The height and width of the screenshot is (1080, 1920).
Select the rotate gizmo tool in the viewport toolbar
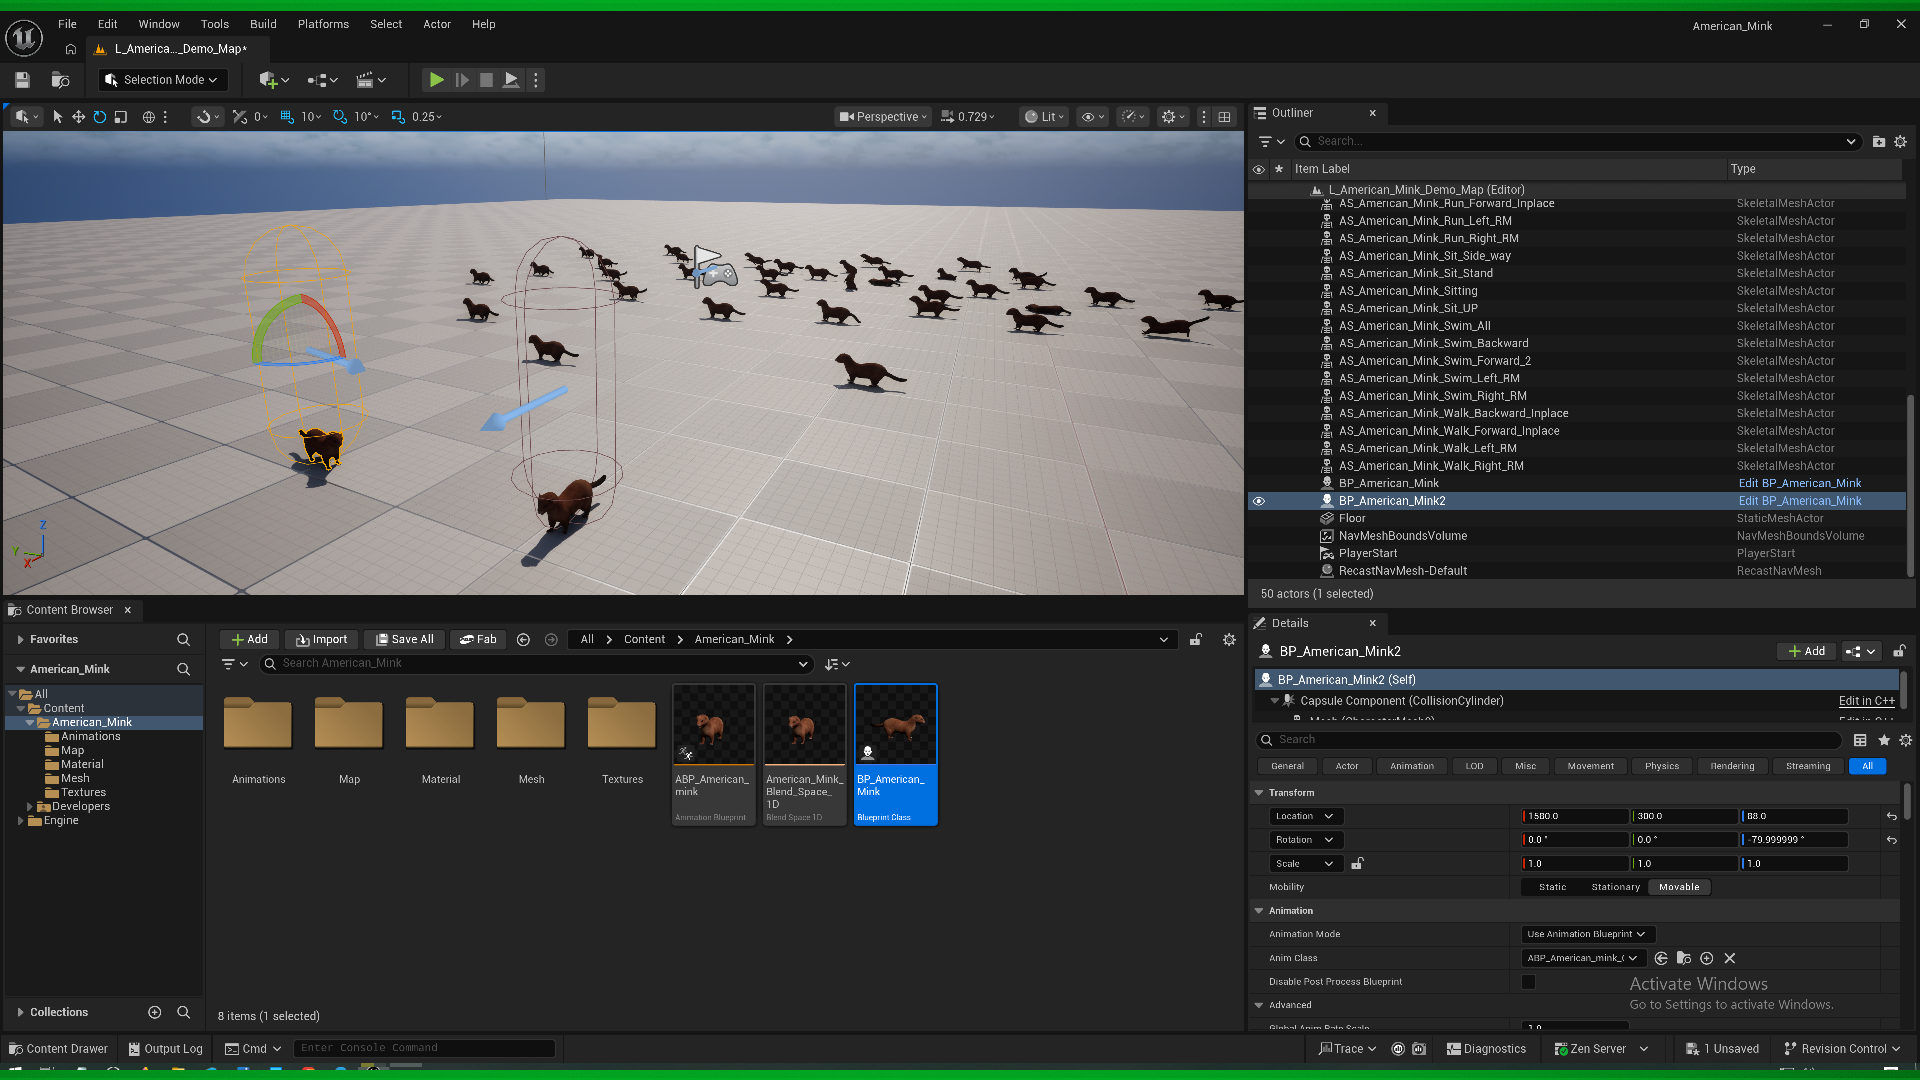pyautogui.click(x=99, y=117)
